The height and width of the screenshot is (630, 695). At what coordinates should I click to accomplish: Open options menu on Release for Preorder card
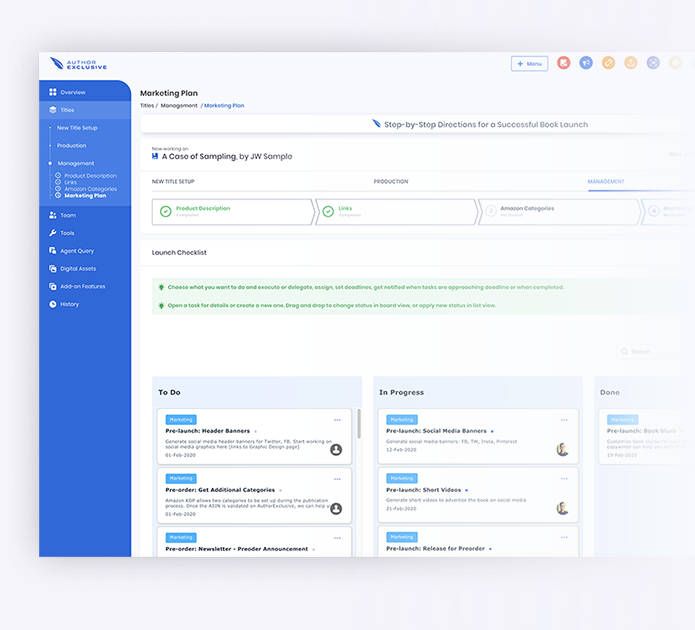(x=564, y=537)
